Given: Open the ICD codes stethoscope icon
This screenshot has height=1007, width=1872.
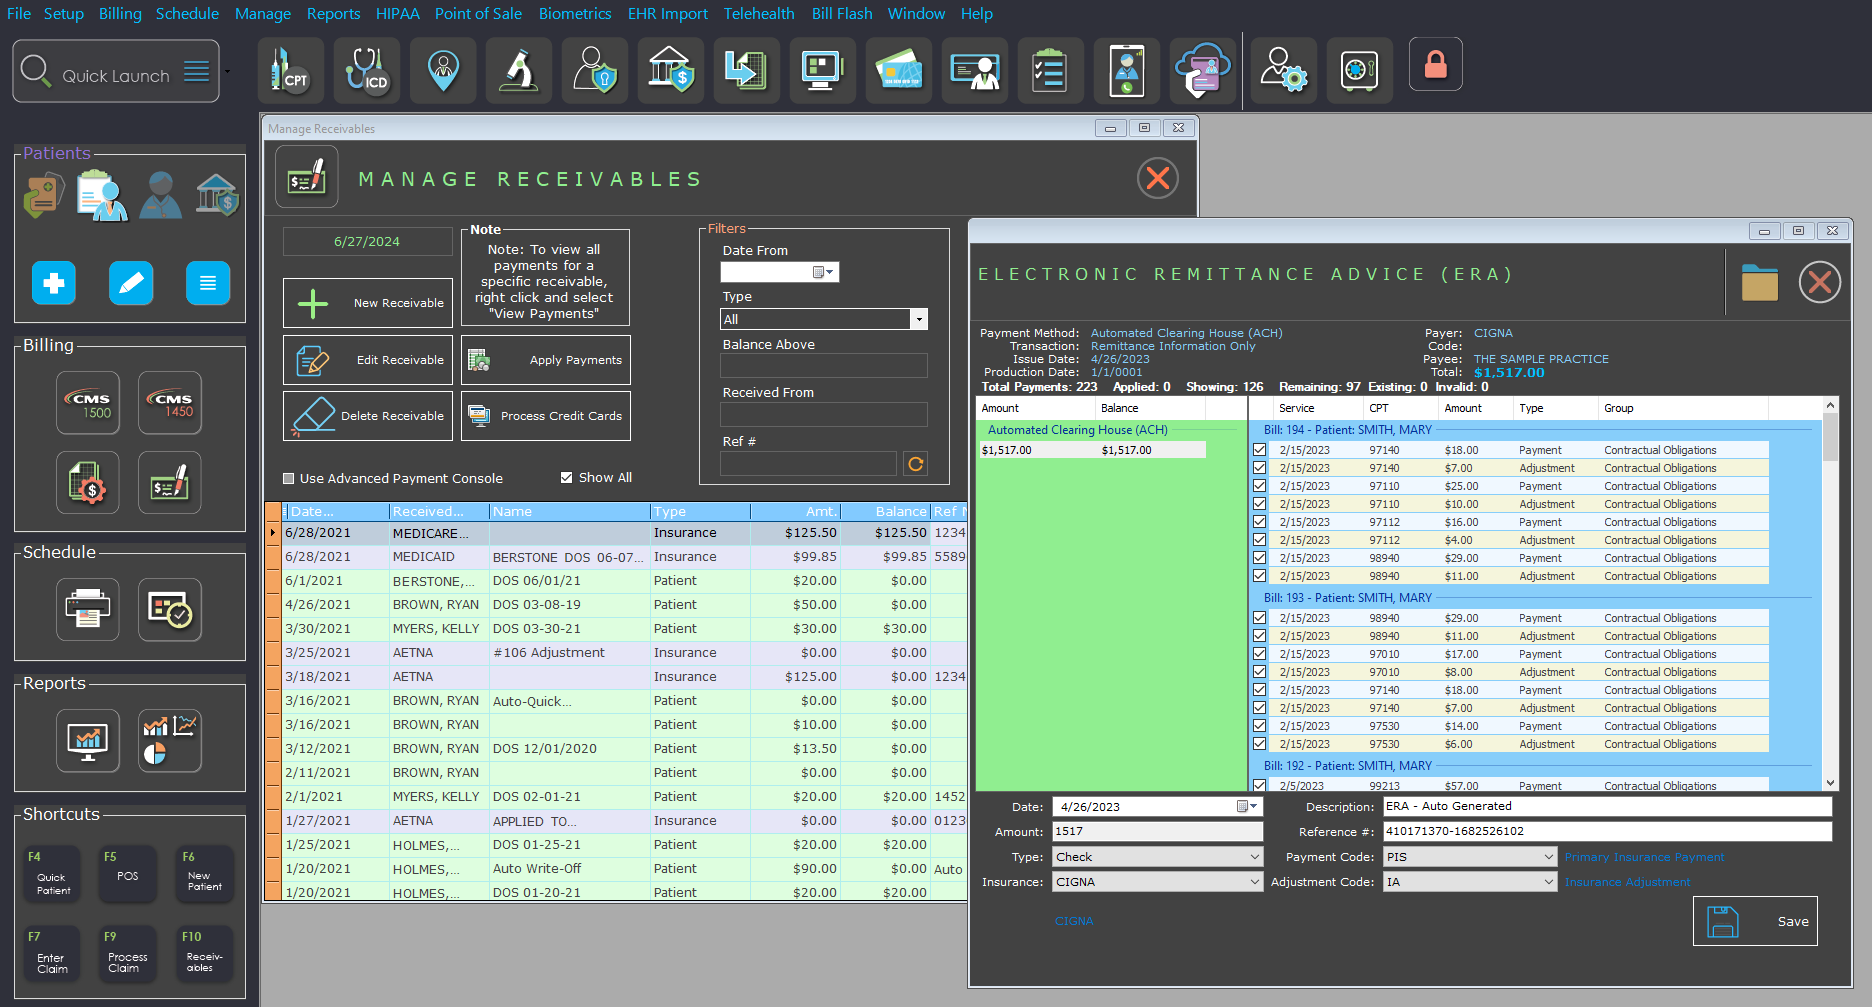Looking at the screenshot, I should (366, 71).
